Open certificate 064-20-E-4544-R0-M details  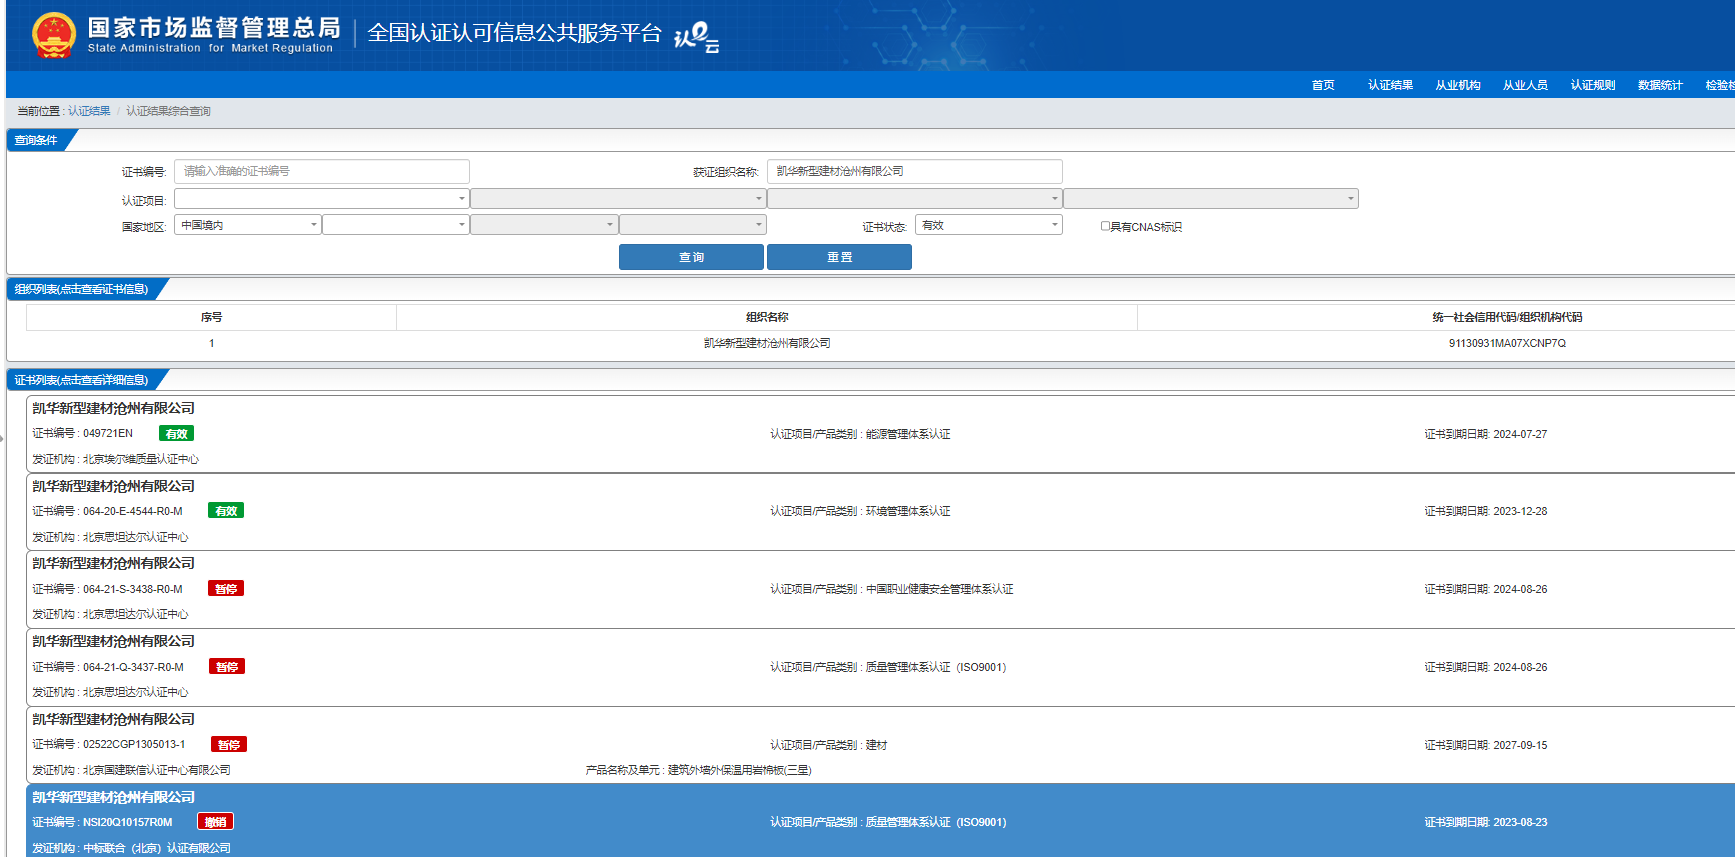880,512
